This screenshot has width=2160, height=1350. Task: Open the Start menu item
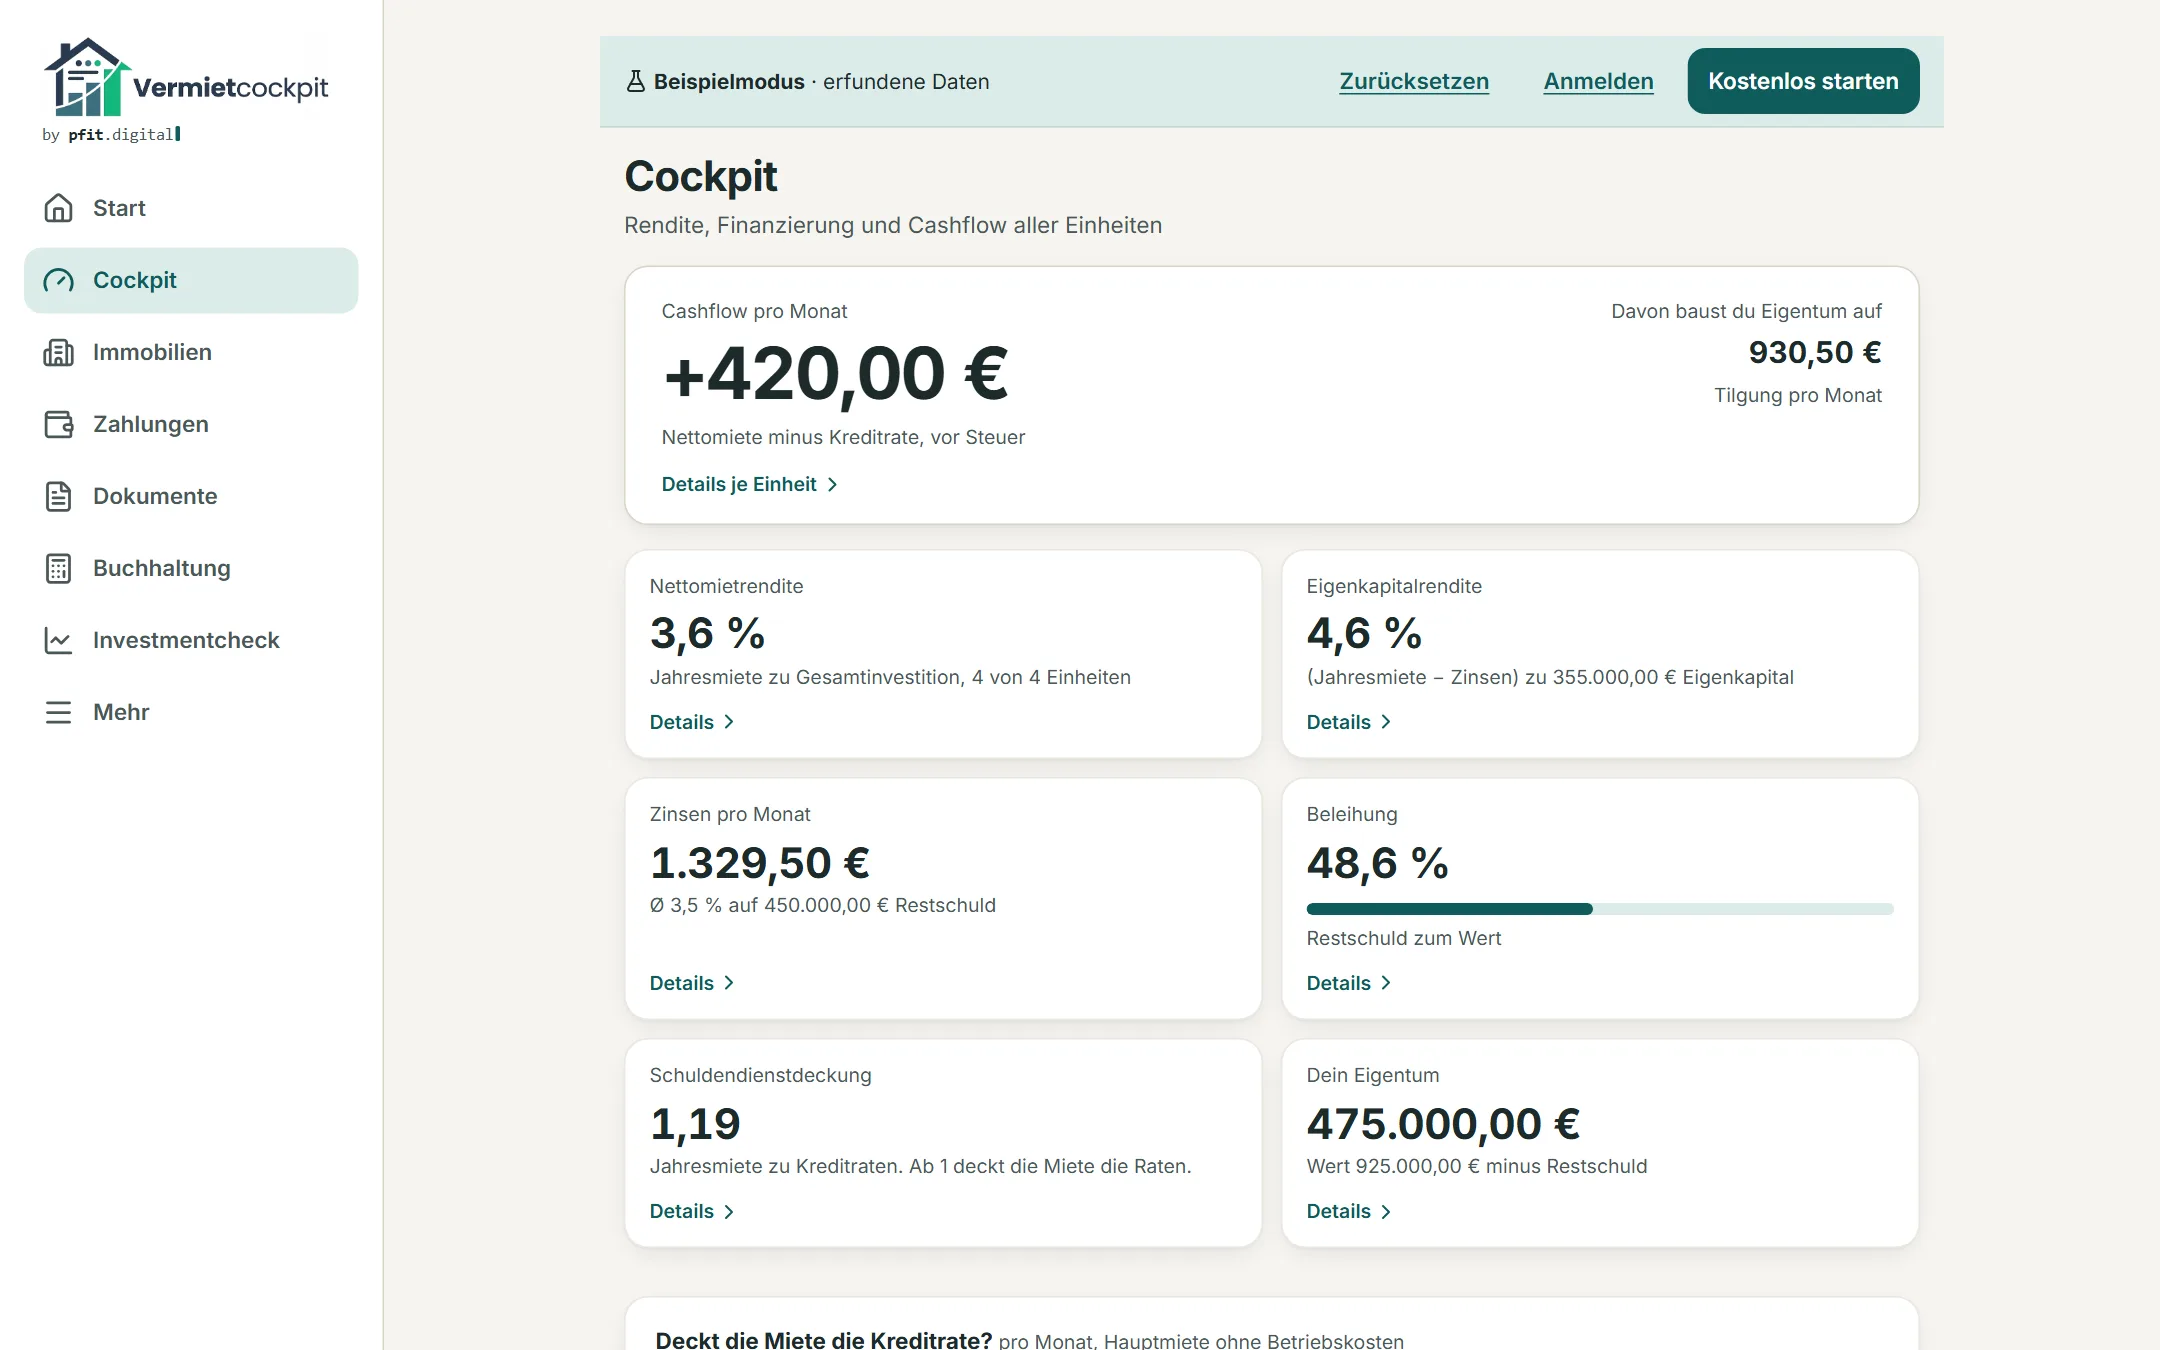point(191,208)
